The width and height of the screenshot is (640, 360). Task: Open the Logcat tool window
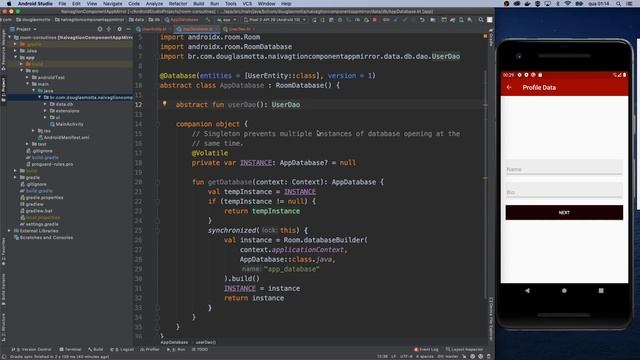[x=122, y=349]
